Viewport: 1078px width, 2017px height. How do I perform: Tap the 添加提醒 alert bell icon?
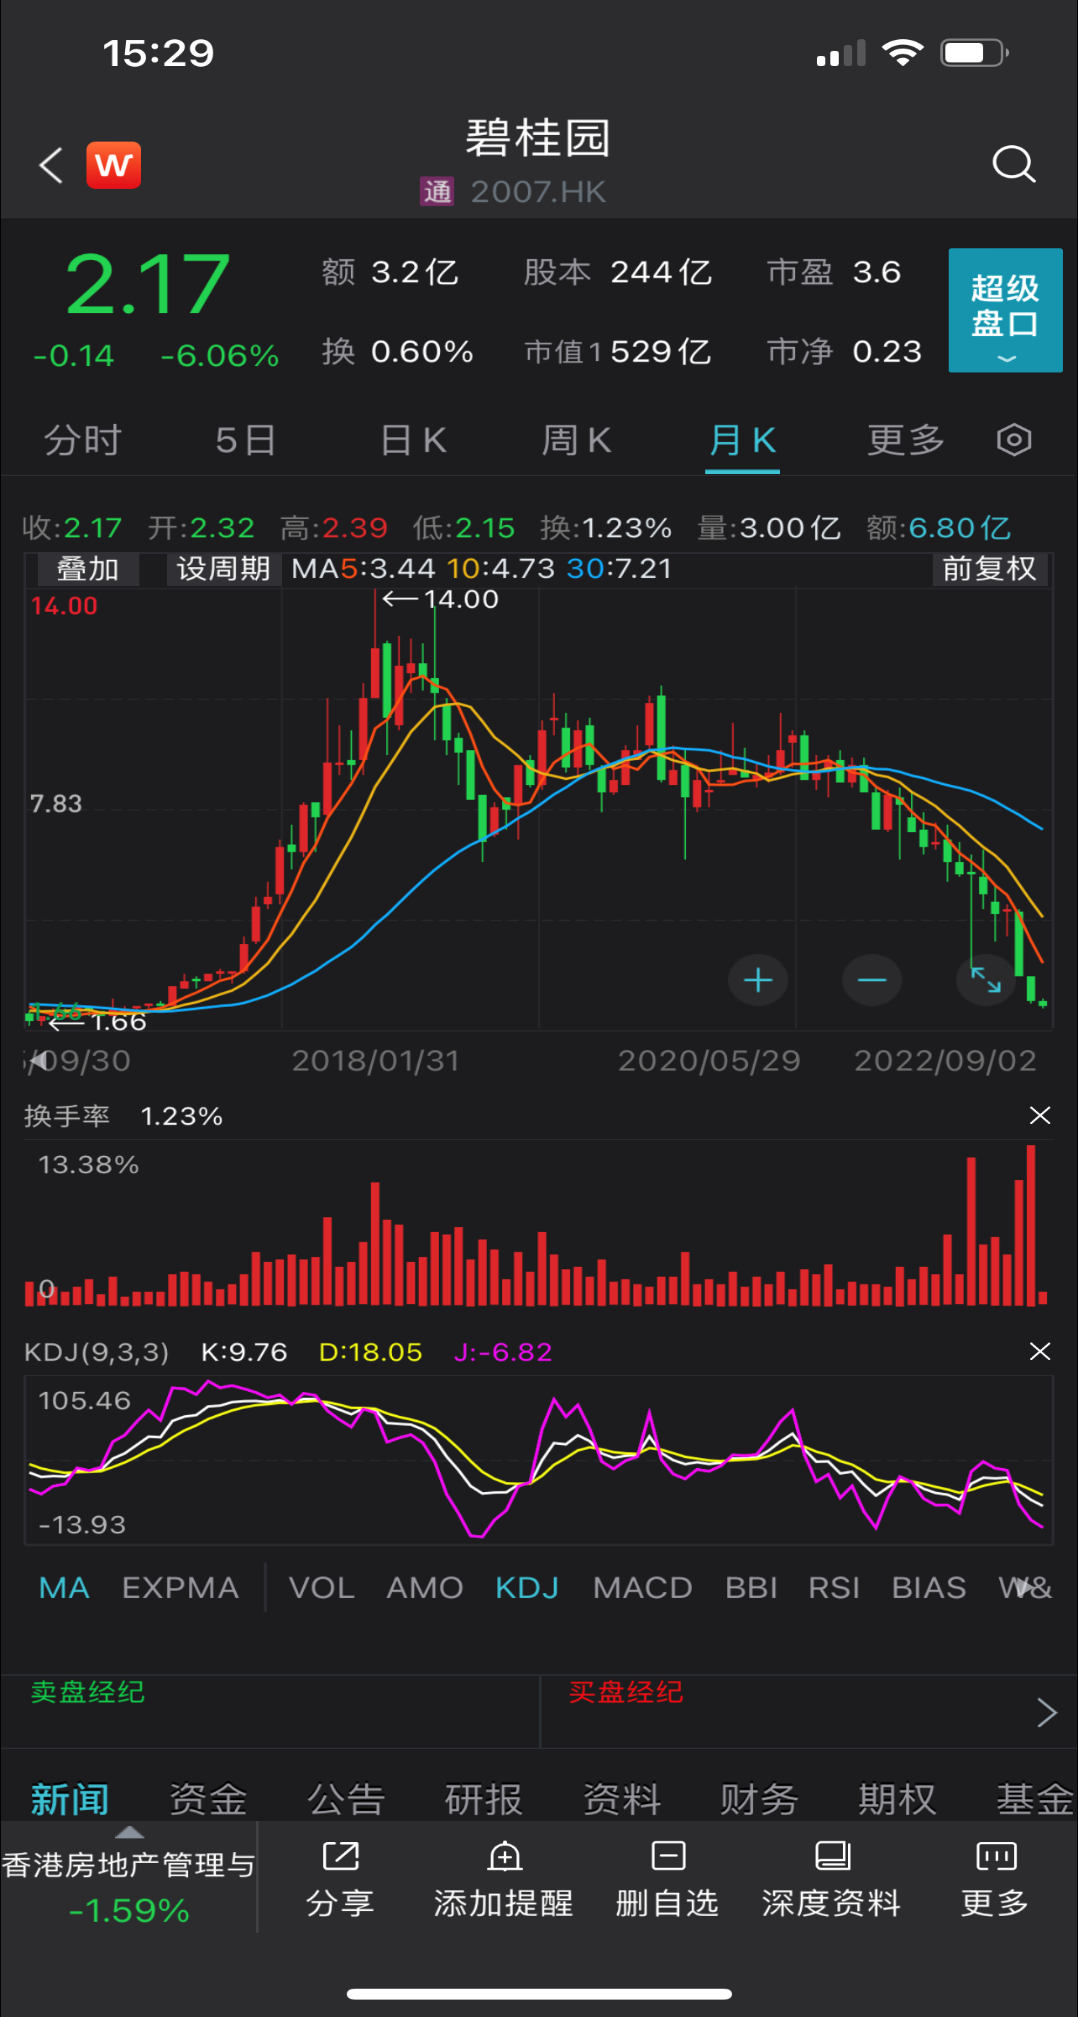pyautogui.click(x=505, y=1857)
